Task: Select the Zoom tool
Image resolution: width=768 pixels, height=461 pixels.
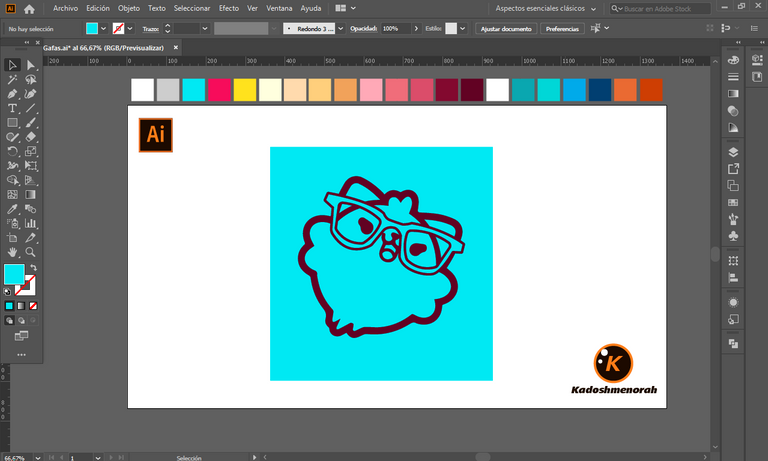Action: (30, 252)
